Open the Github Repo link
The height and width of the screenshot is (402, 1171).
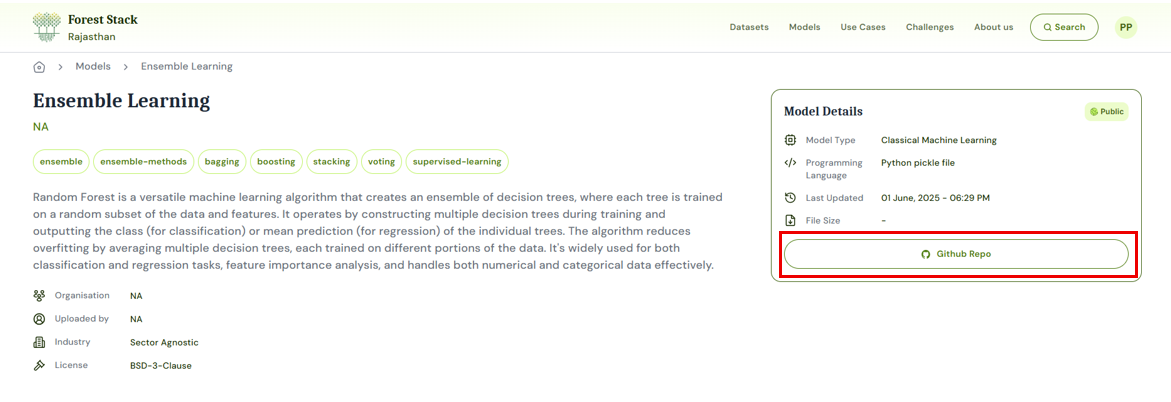(956, 254)
